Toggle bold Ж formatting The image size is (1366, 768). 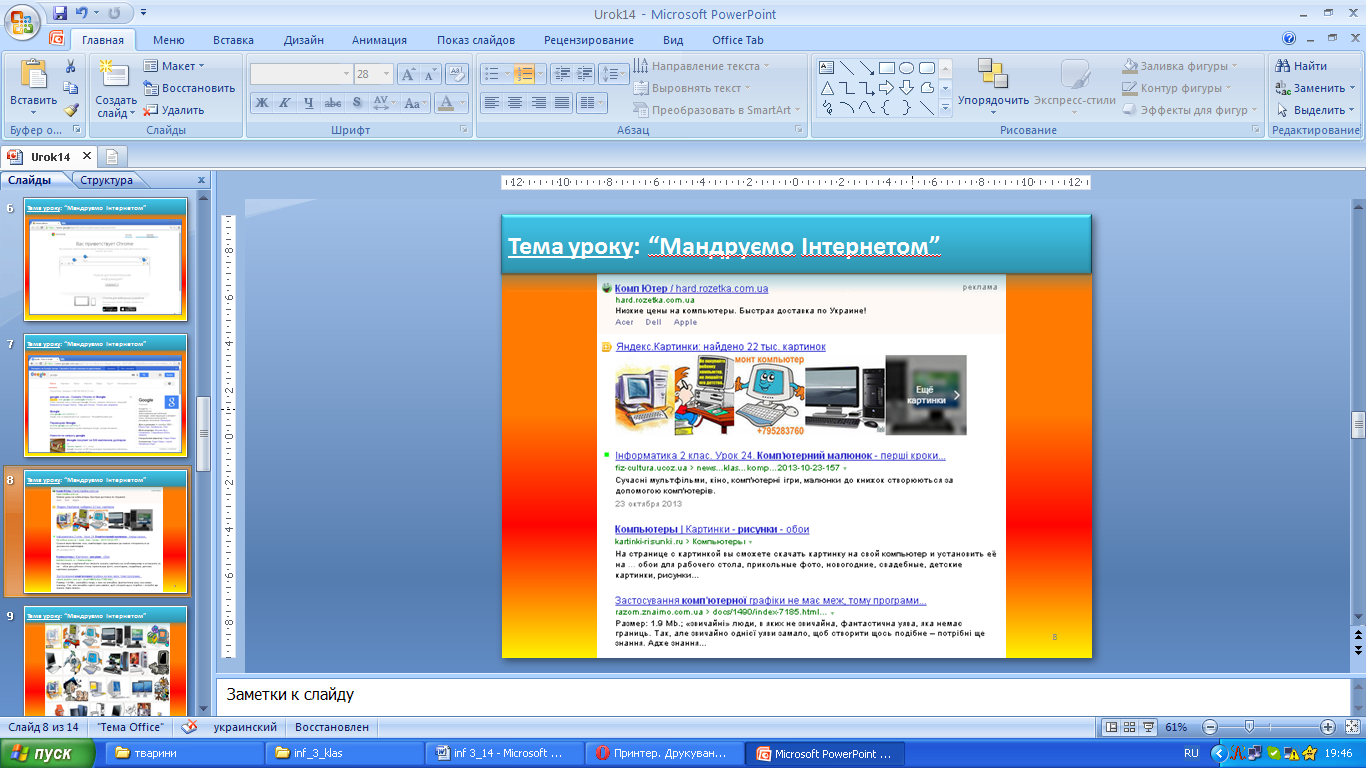pyautogui.click(x=261, y=102)
